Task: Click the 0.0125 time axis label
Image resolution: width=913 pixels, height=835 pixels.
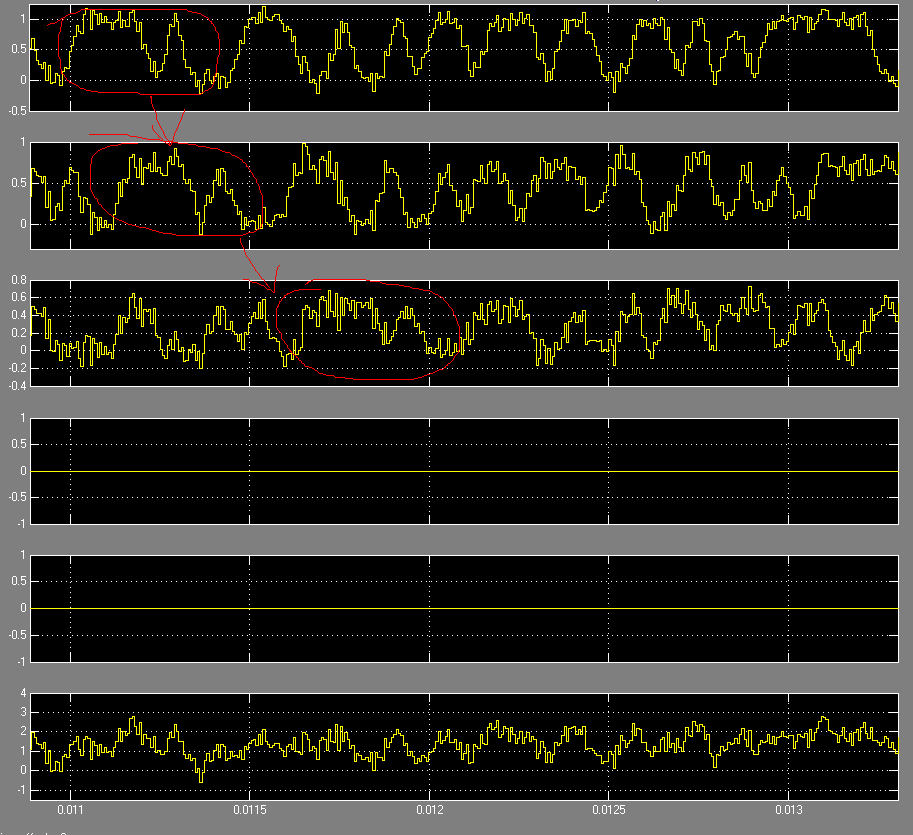Action: pyautogui.click(x=609, y=809)
